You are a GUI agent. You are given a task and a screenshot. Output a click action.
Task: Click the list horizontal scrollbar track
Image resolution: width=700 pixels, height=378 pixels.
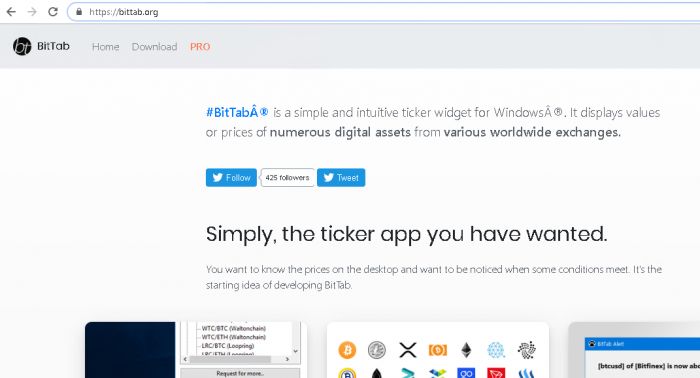236,359
